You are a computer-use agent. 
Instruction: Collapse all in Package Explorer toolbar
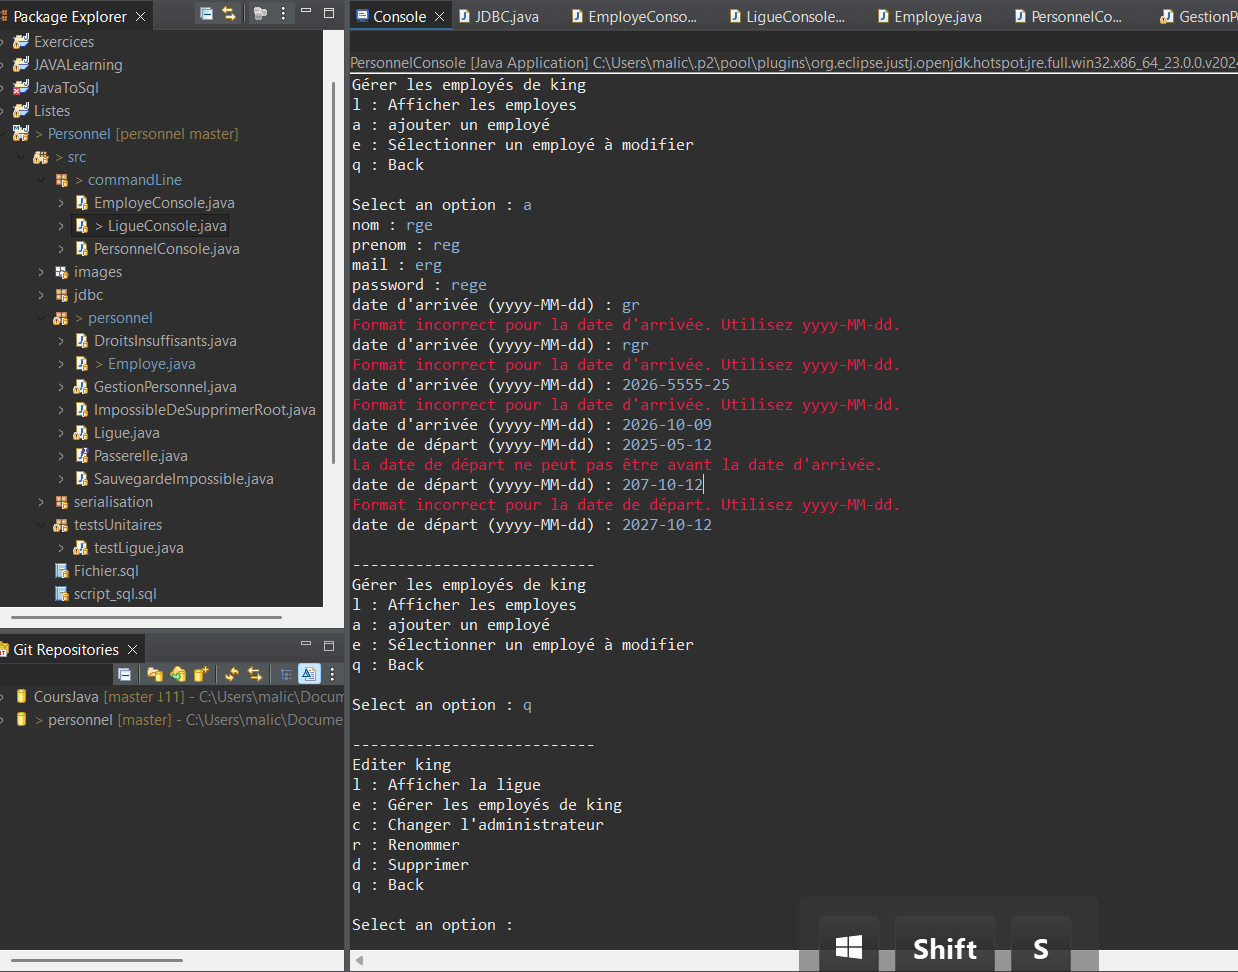pyautogui.click(x=206, y=14)
